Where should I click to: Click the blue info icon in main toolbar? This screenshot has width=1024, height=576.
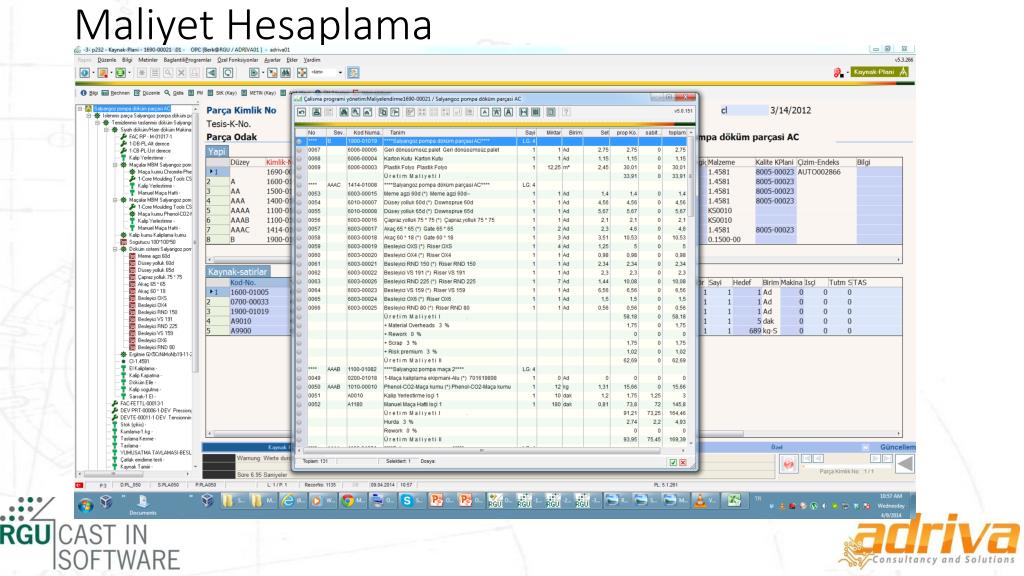(85, 73)
